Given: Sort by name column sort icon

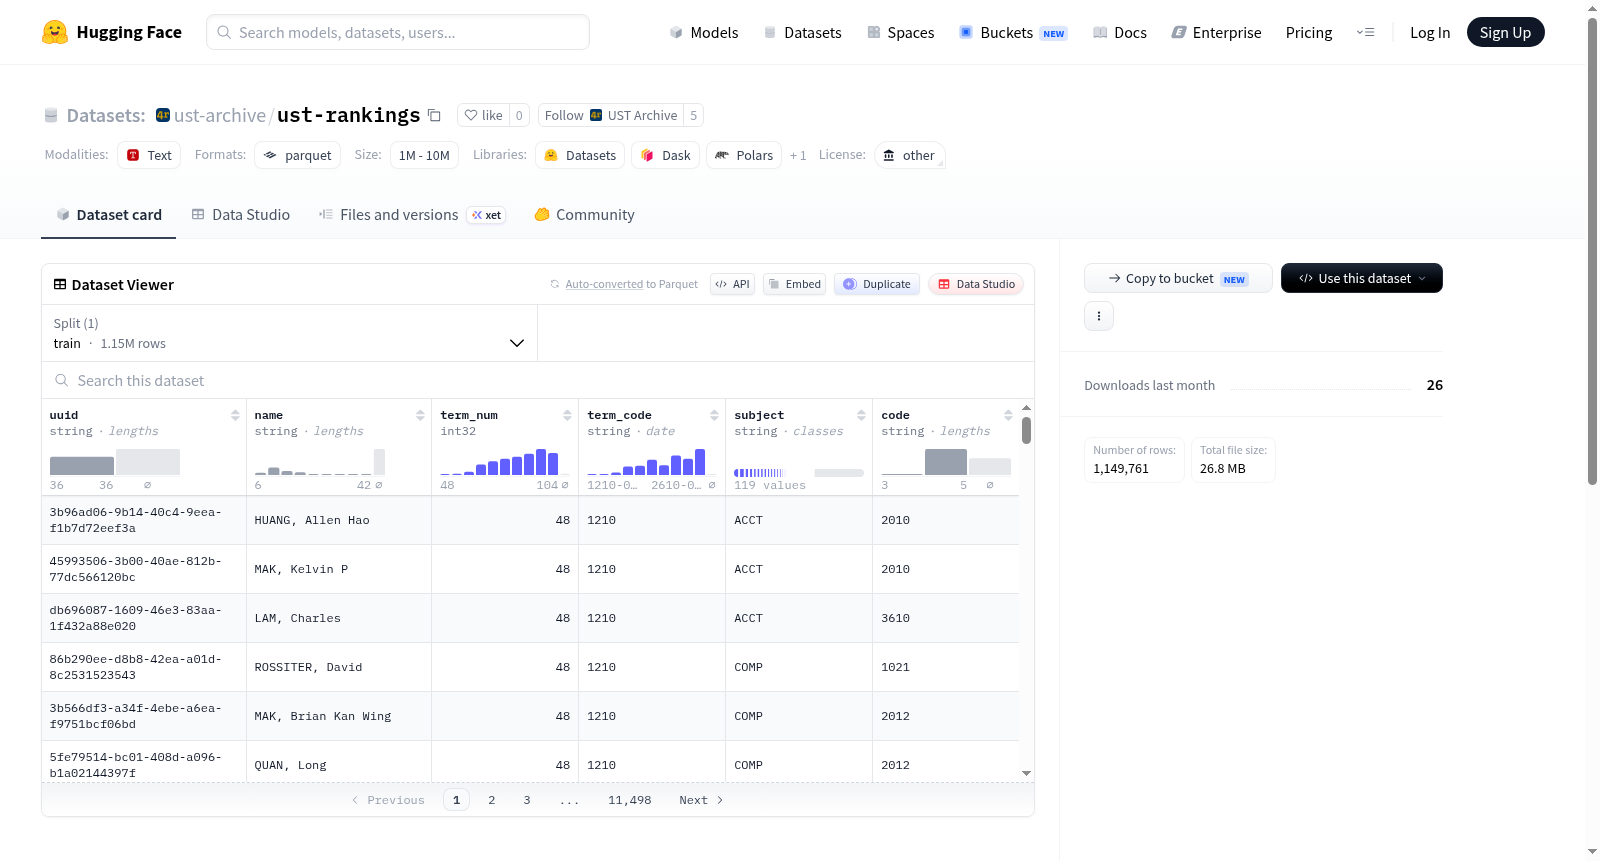Looking at the screenshot, I should [x=420, y=415].
